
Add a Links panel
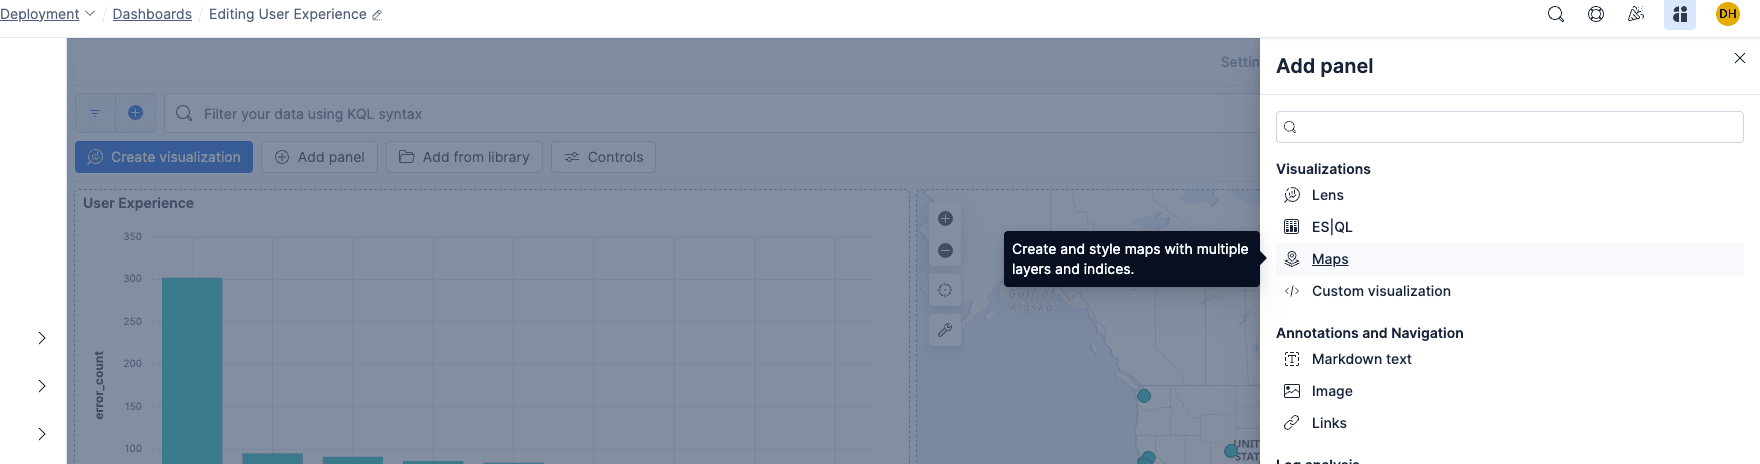click(x=1328, y=423)
